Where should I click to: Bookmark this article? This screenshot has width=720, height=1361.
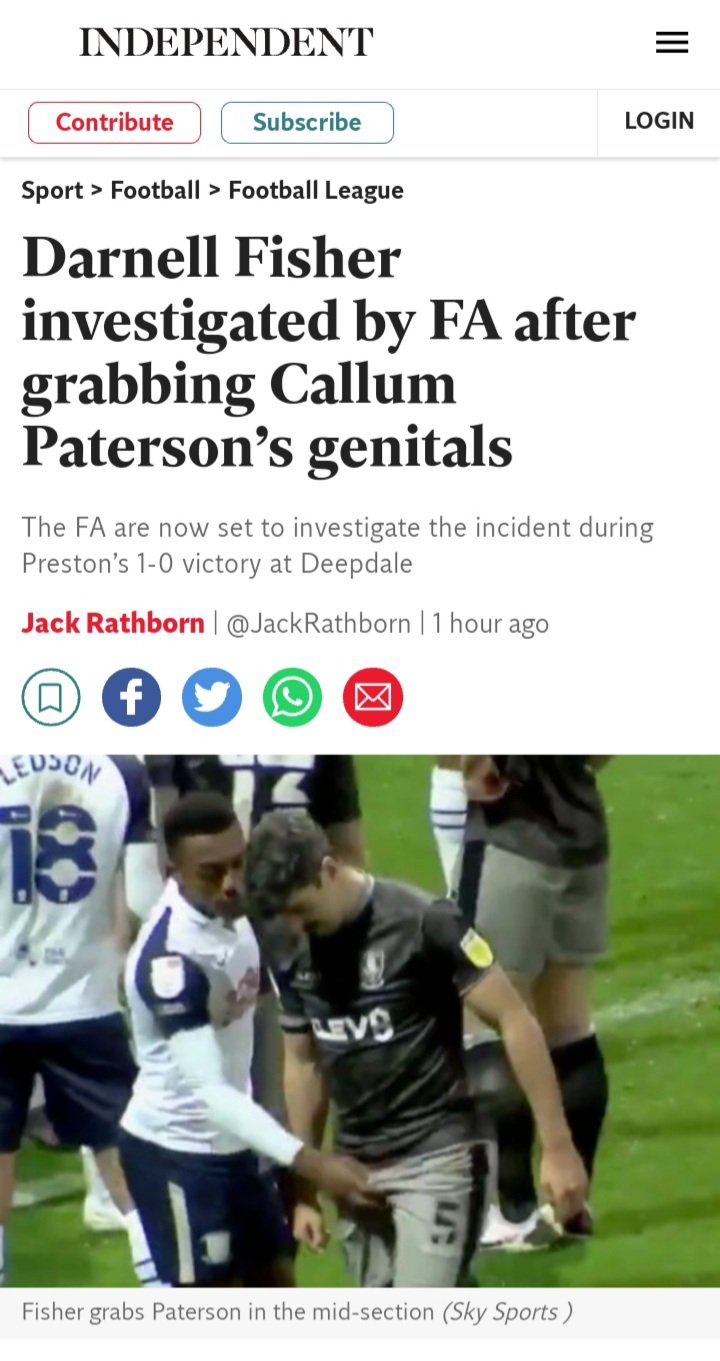coord(51,697)
